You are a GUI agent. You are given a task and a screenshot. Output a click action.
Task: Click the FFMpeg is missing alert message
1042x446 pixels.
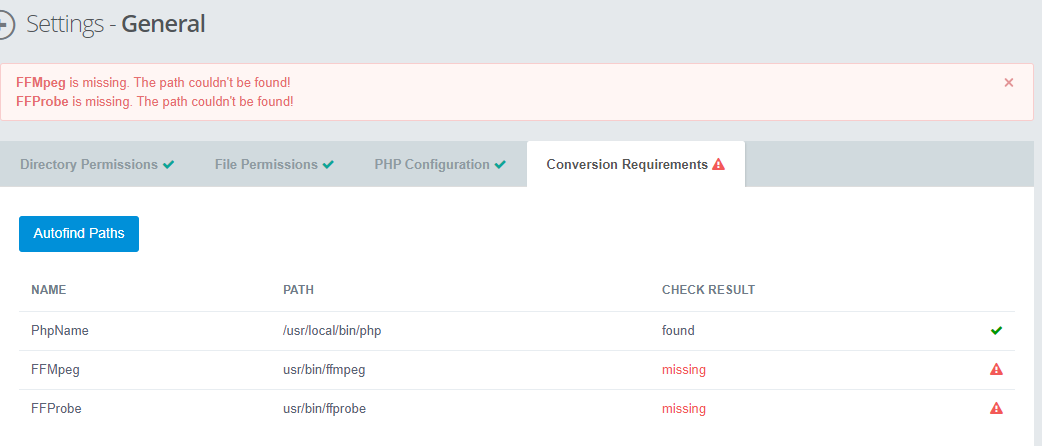click(x=153, y=82)
